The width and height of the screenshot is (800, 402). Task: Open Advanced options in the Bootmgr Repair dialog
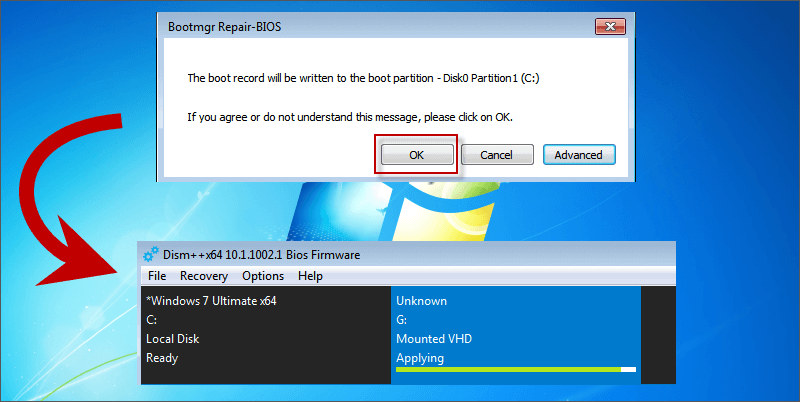579,155
